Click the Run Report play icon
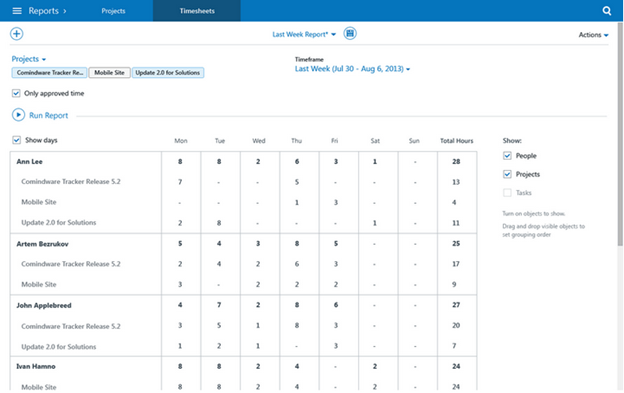This screenshot has width=624, height=393. click(18, 115)
